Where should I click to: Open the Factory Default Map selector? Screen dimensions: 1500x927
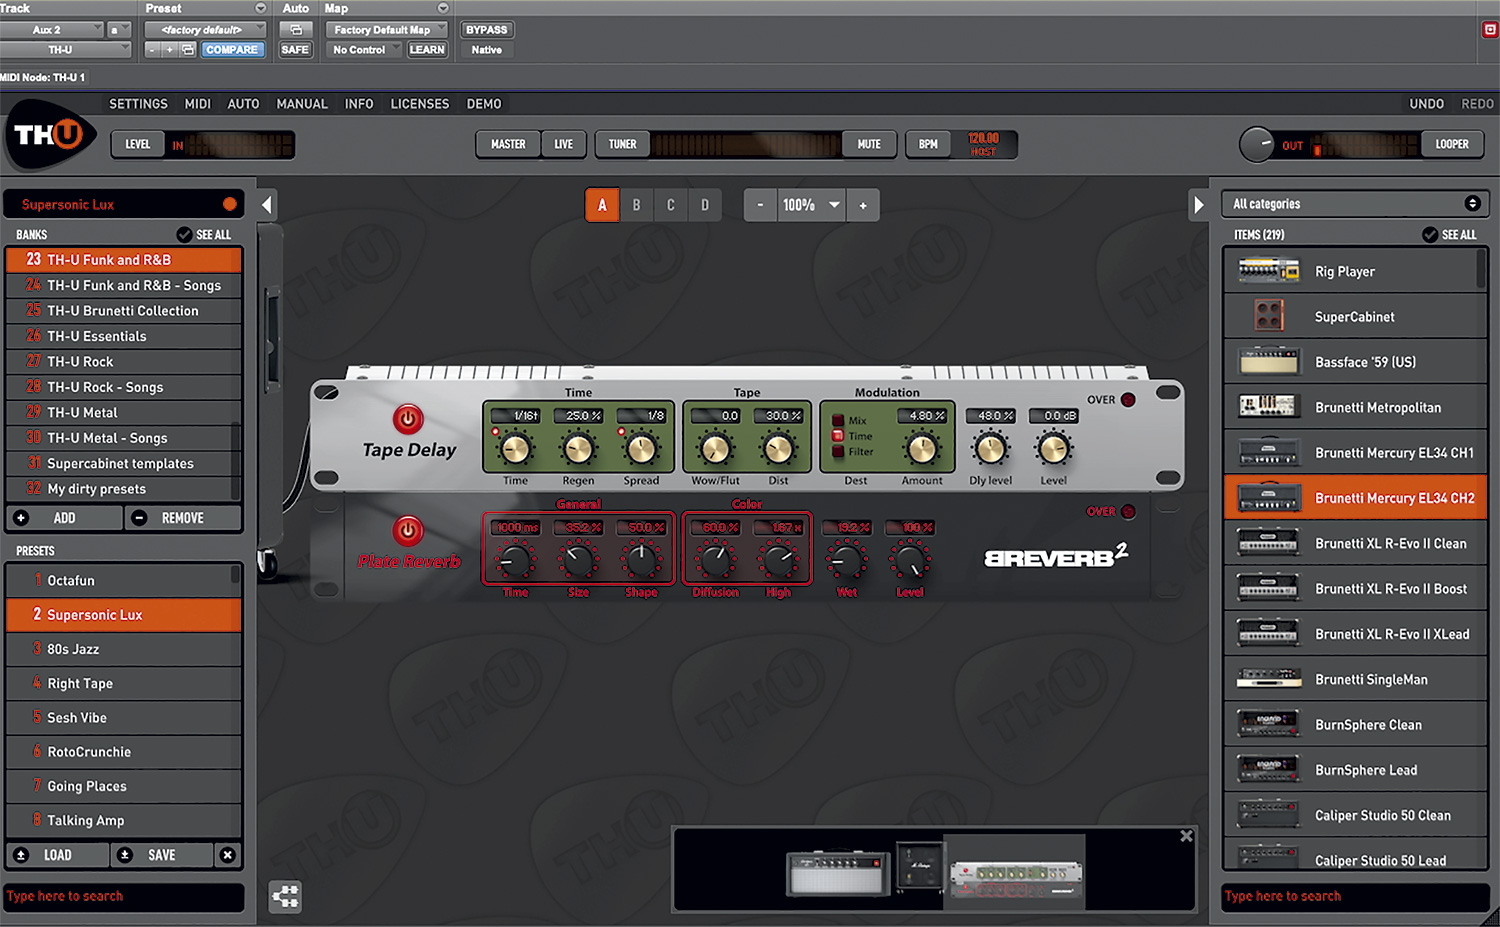385,29
